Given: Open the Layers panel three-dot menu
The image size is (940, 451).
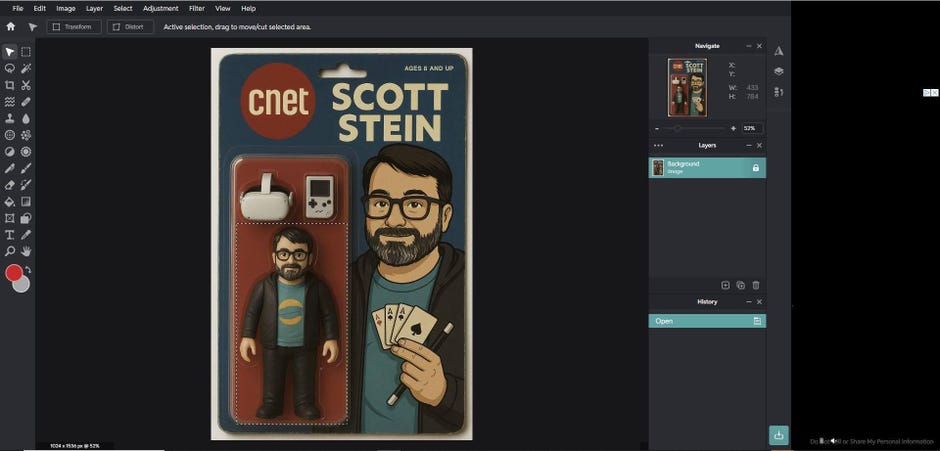Looking at the screenshot, I should [x=658, y=146].
